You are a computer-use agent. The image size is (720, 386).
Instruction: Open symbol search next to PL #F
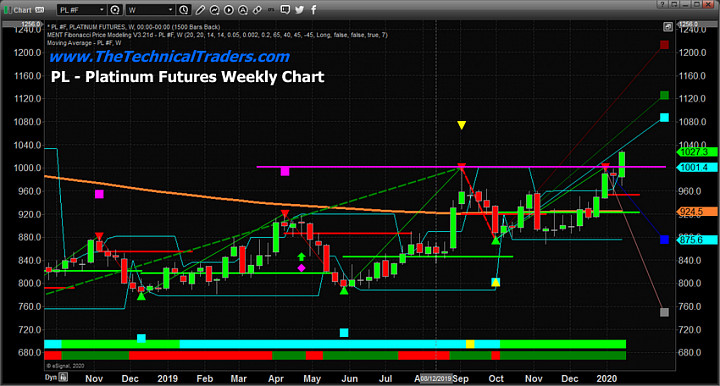(x=115, y=10)
